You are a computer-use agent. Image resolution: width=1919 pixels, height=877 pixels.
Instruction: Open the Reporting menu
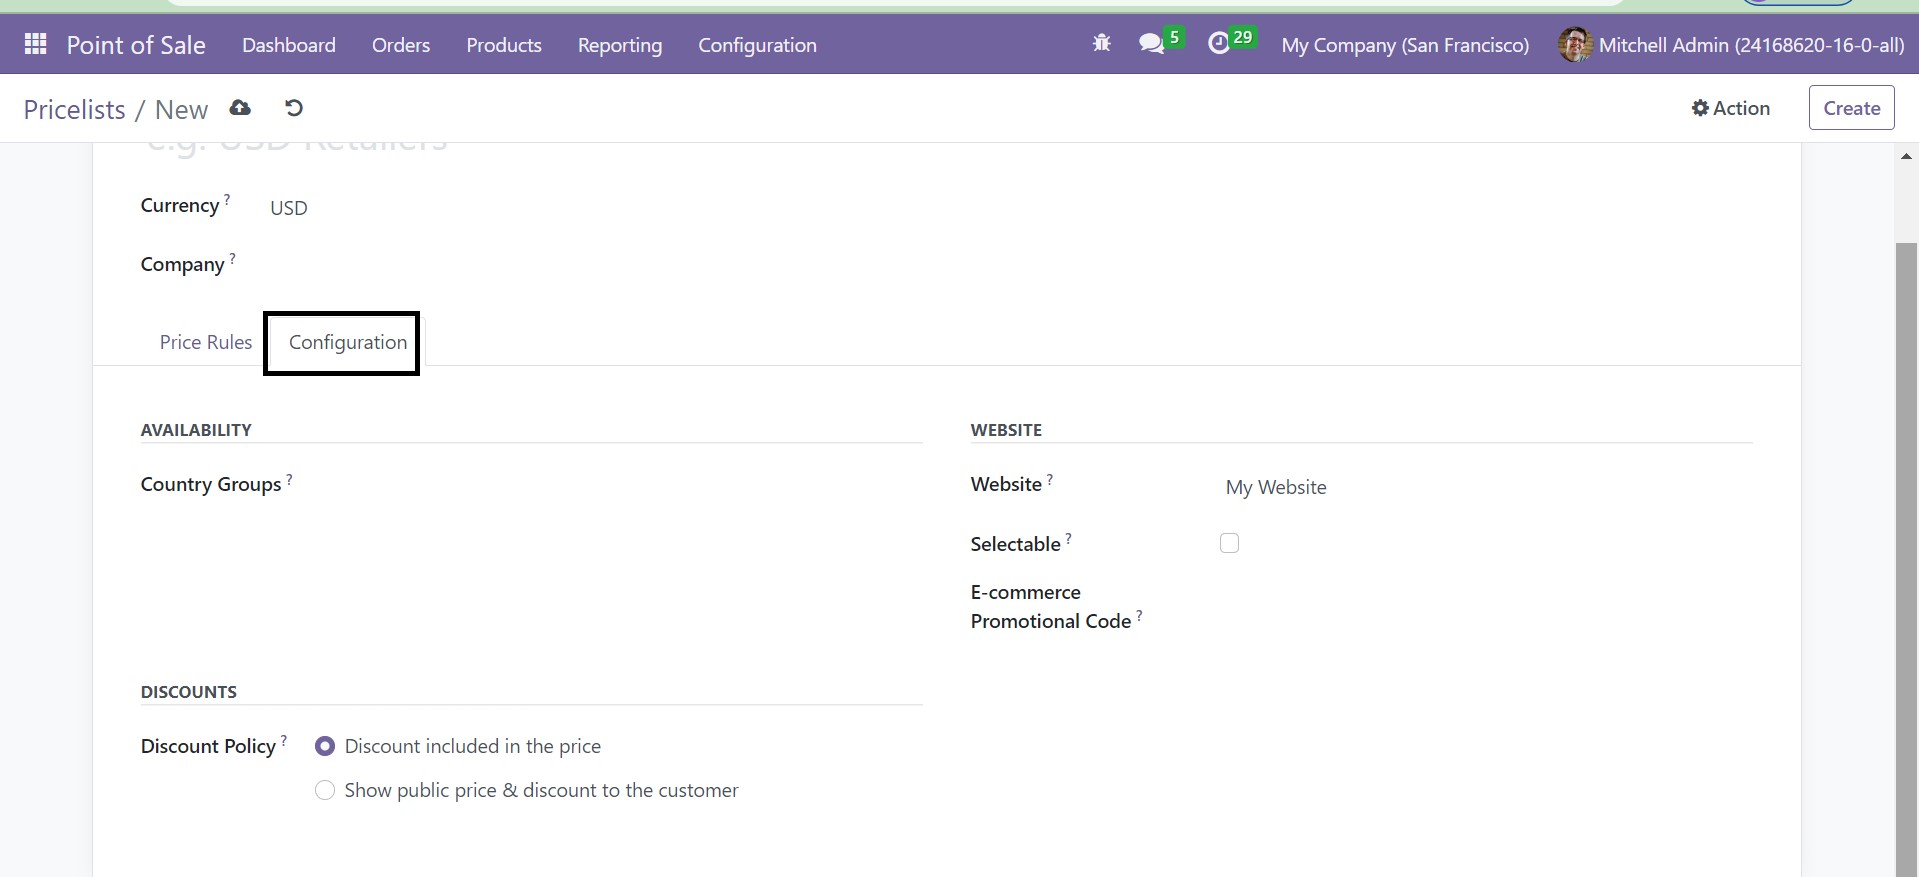click(x=619, y=45)
